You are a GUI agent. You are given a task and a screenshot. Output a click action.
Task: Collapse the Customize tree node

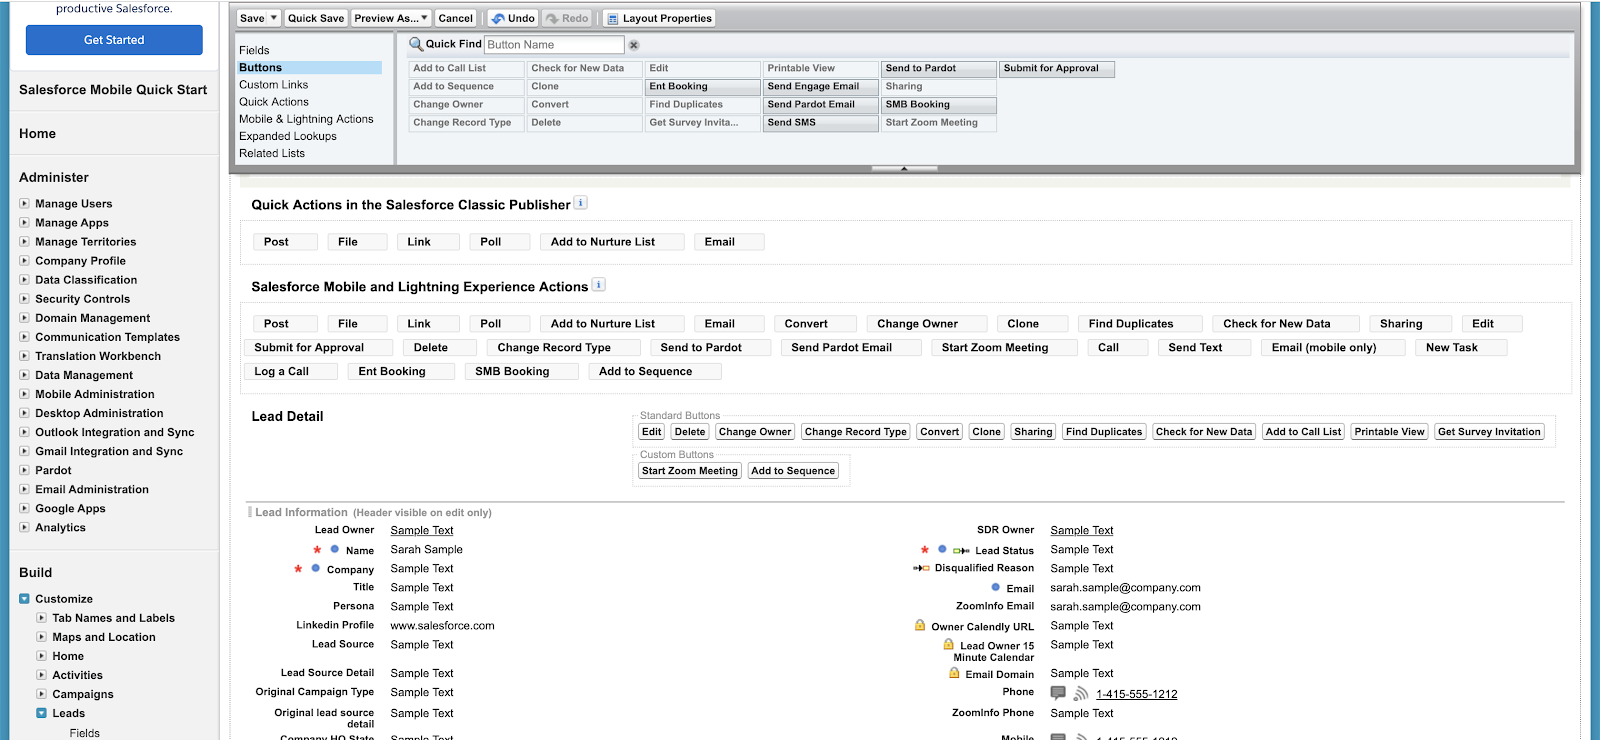24,598
